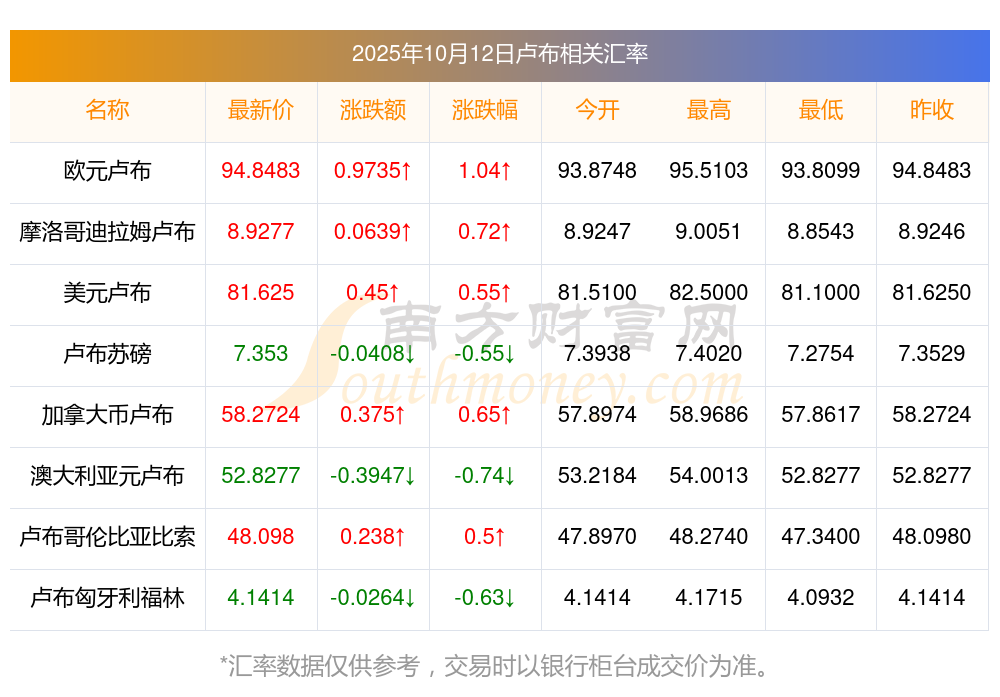The image size is (1000, 697).
Task: Click the opening price 57.8974
Action: pos(597,414)
